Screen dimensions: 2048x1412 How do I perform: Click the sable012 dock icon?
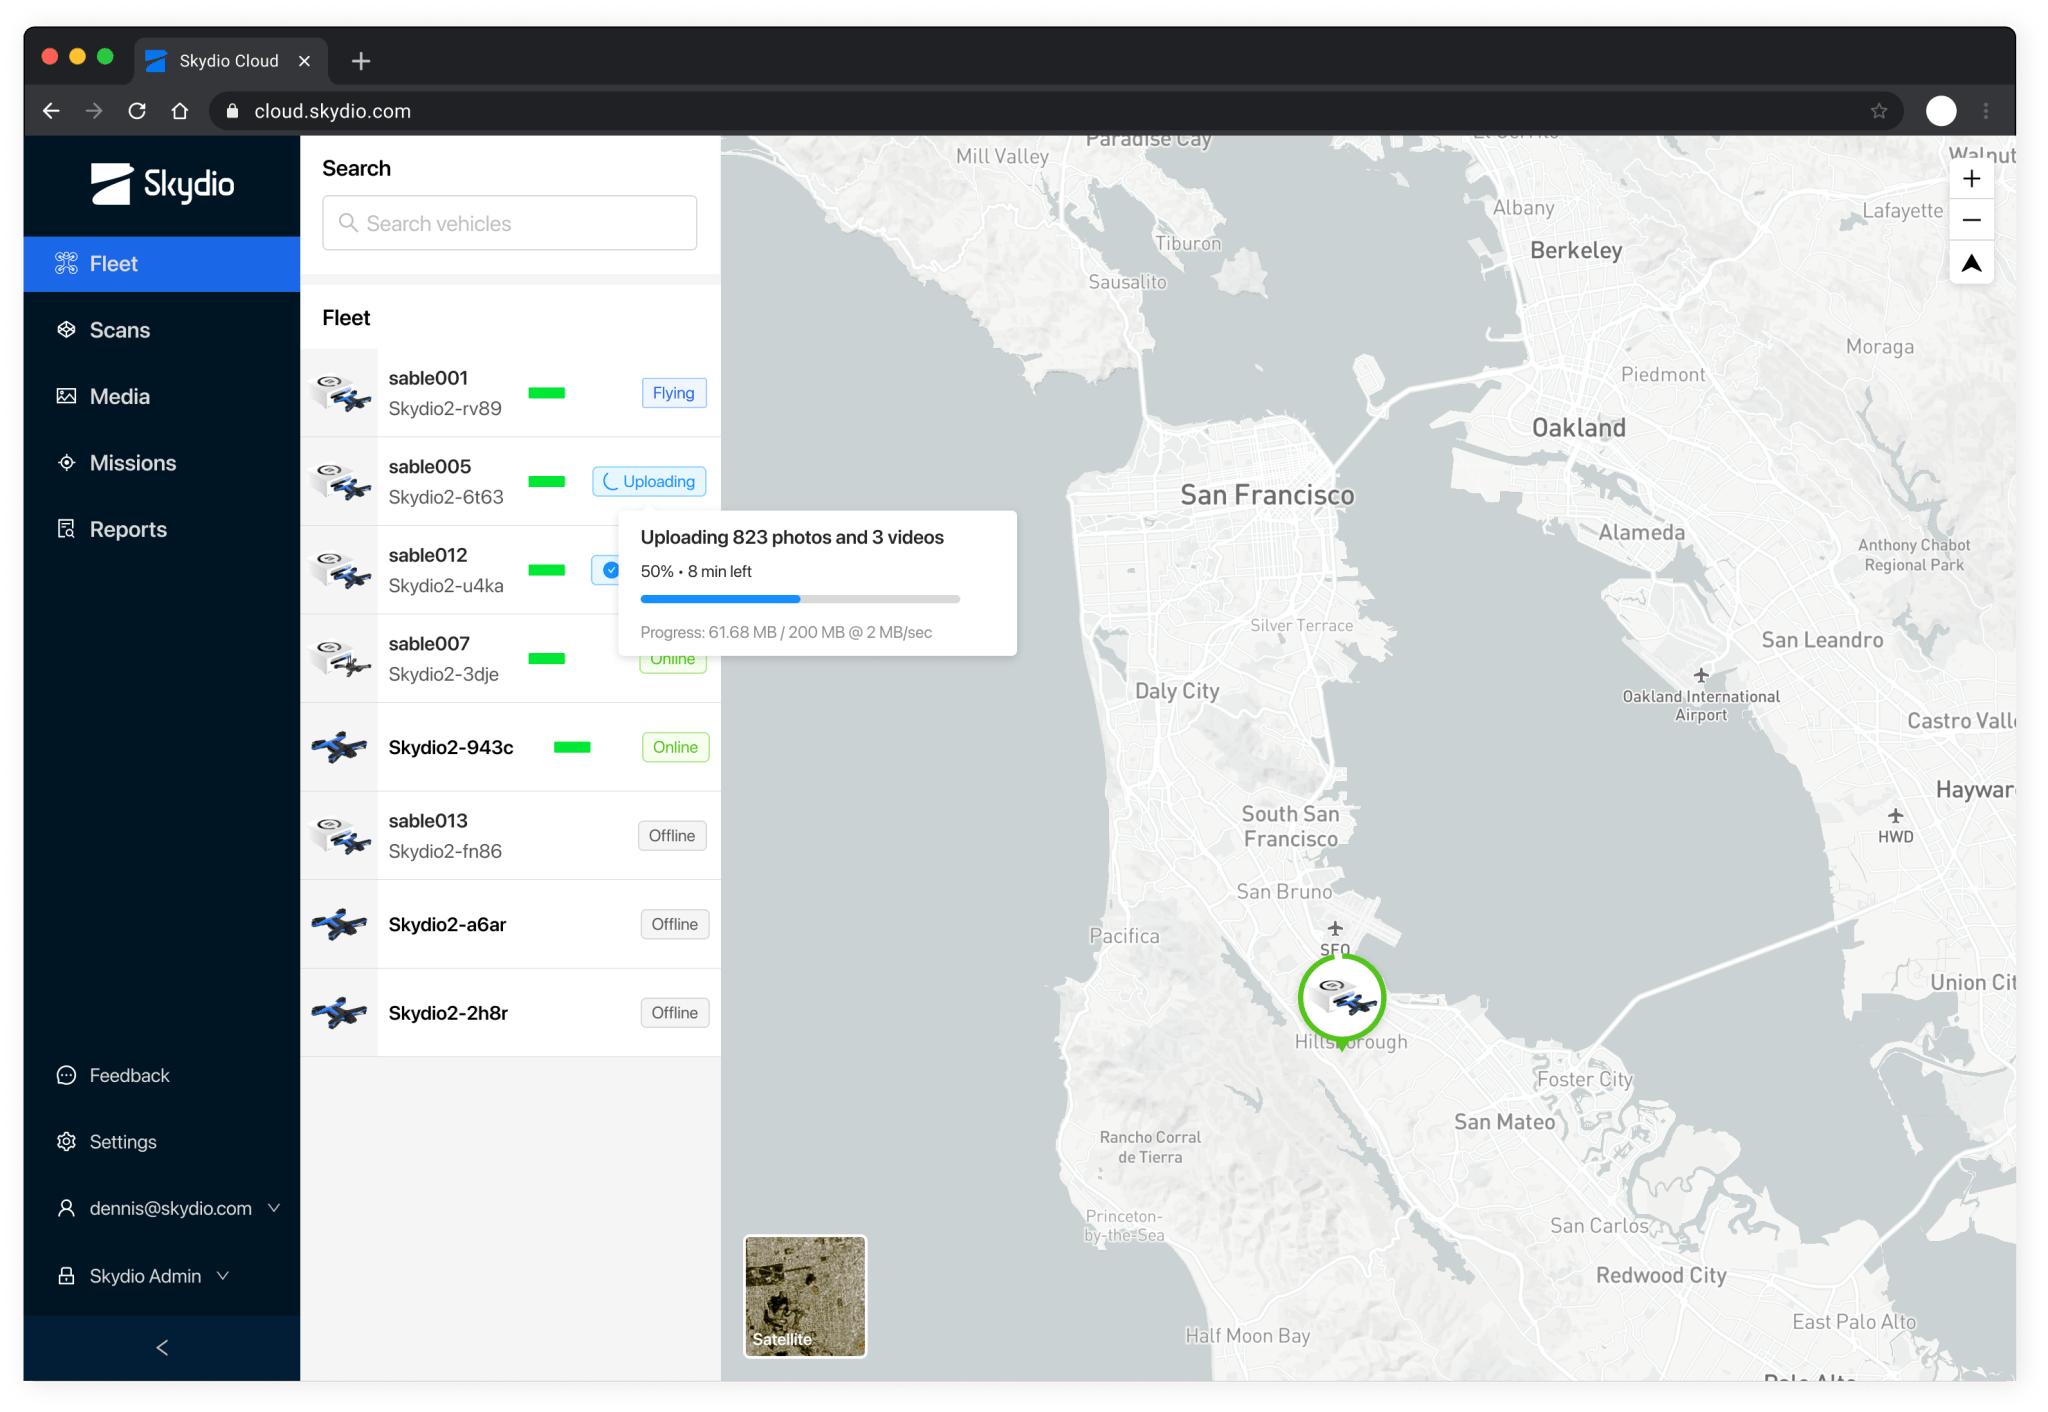click(x=340, y=570)
